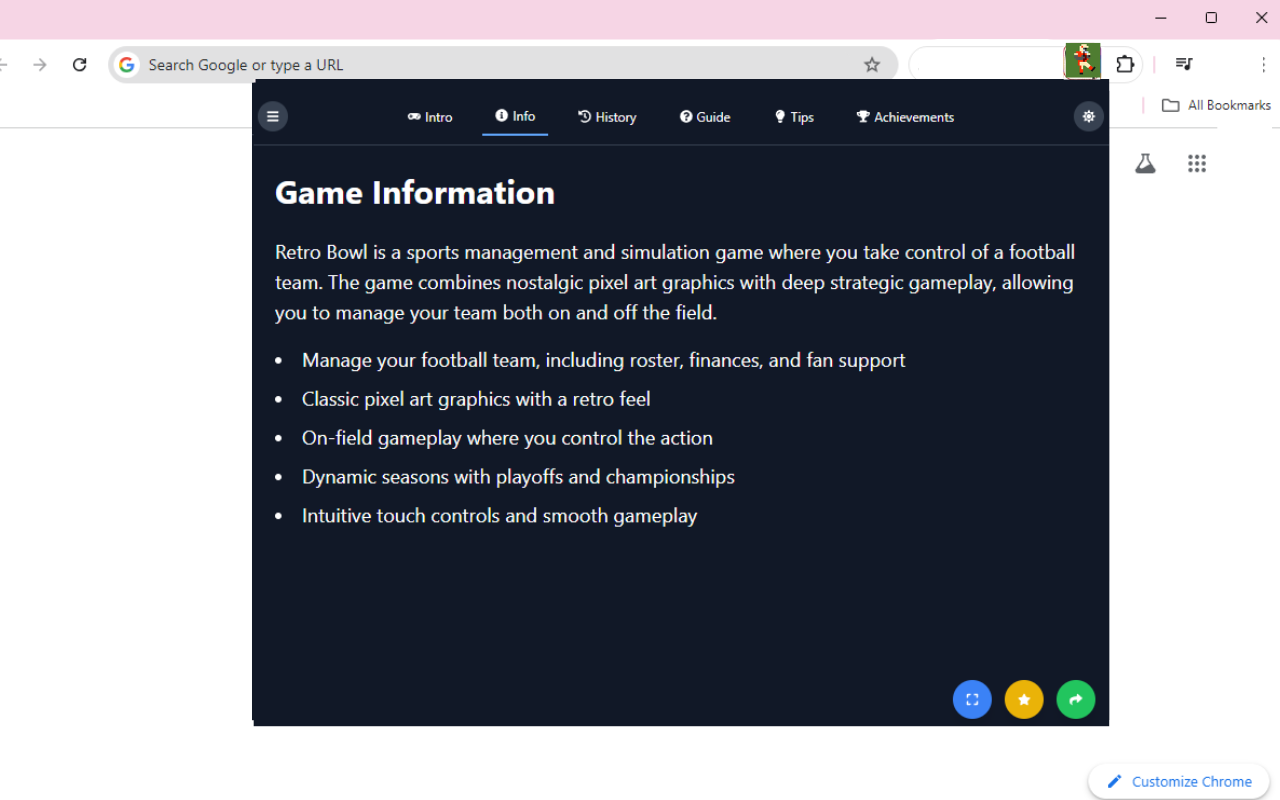
Task: Open the hamburger menu in popup
Action: (272, 117)
